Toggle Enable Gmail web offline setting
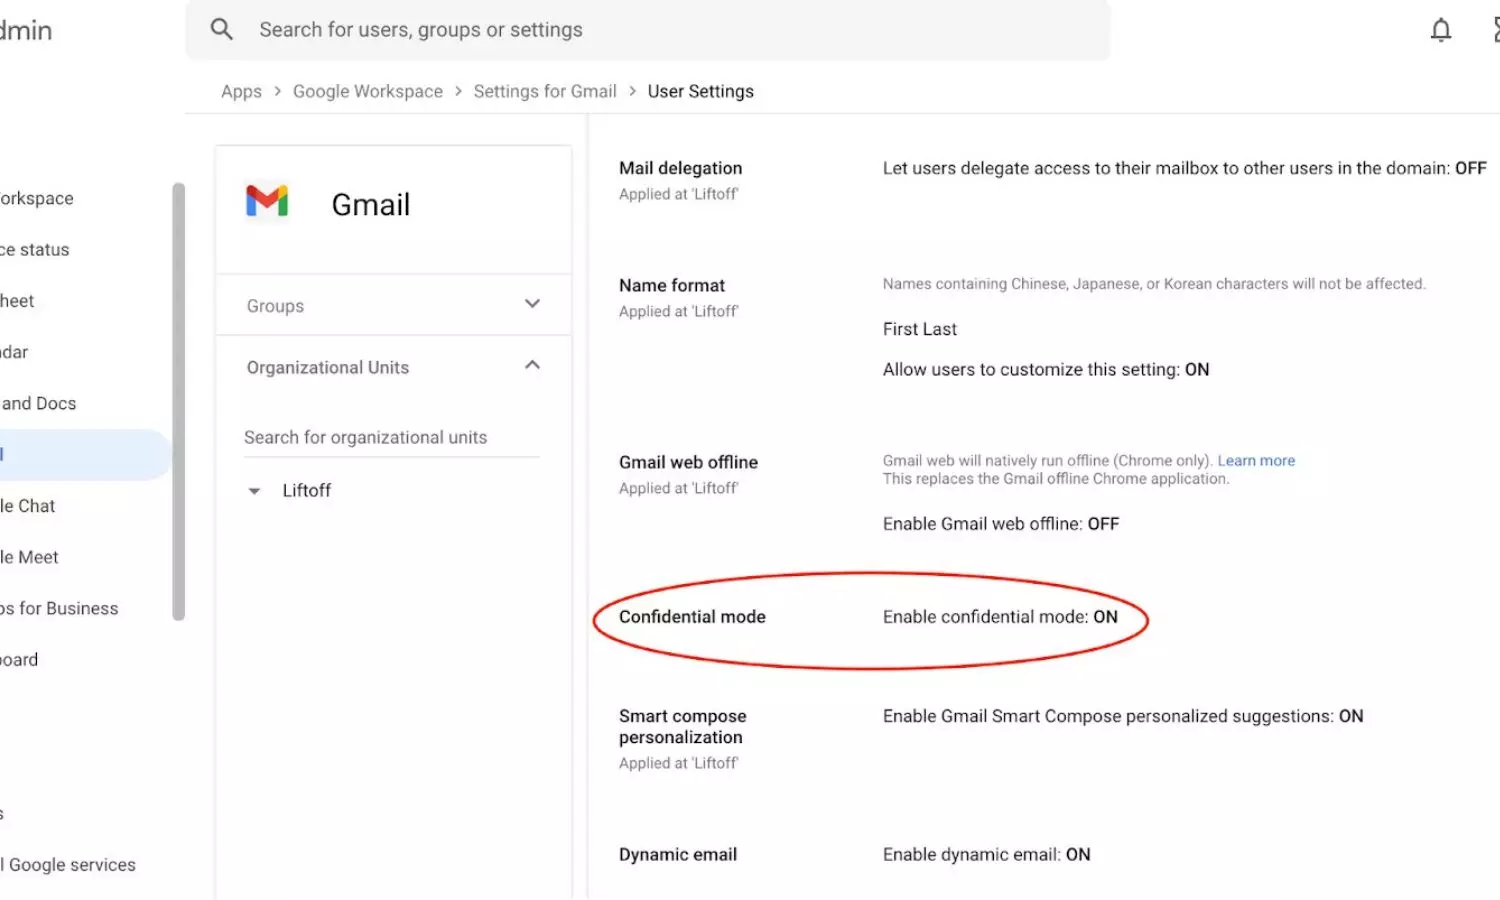Image resolution: width=1500 pixels, height=900 pixels. coord(1000,524)
